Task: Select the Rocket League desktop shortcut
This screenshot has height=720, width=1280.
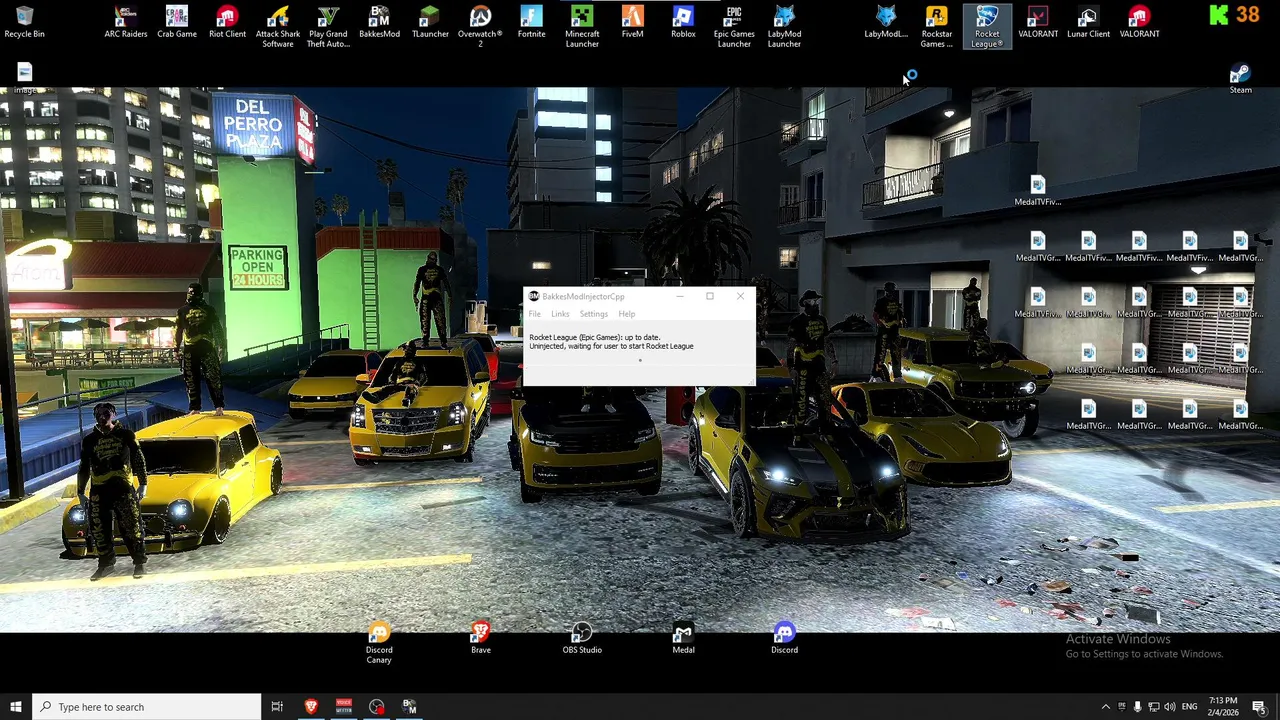Action: point(987,27)
